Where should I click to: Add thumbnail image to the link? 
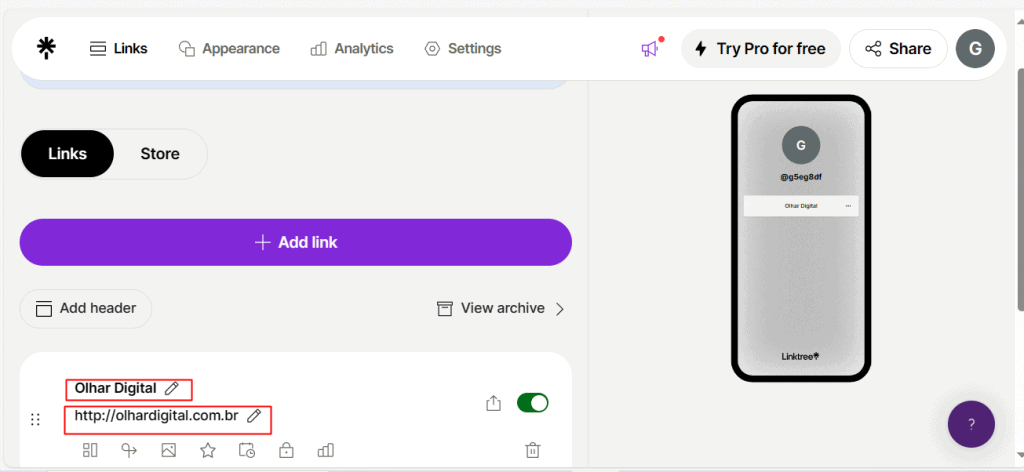coord(168,450)
